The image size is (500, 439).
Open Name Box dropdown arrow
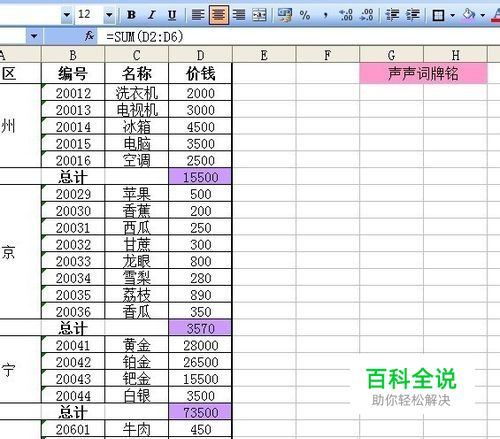point(34,36)
